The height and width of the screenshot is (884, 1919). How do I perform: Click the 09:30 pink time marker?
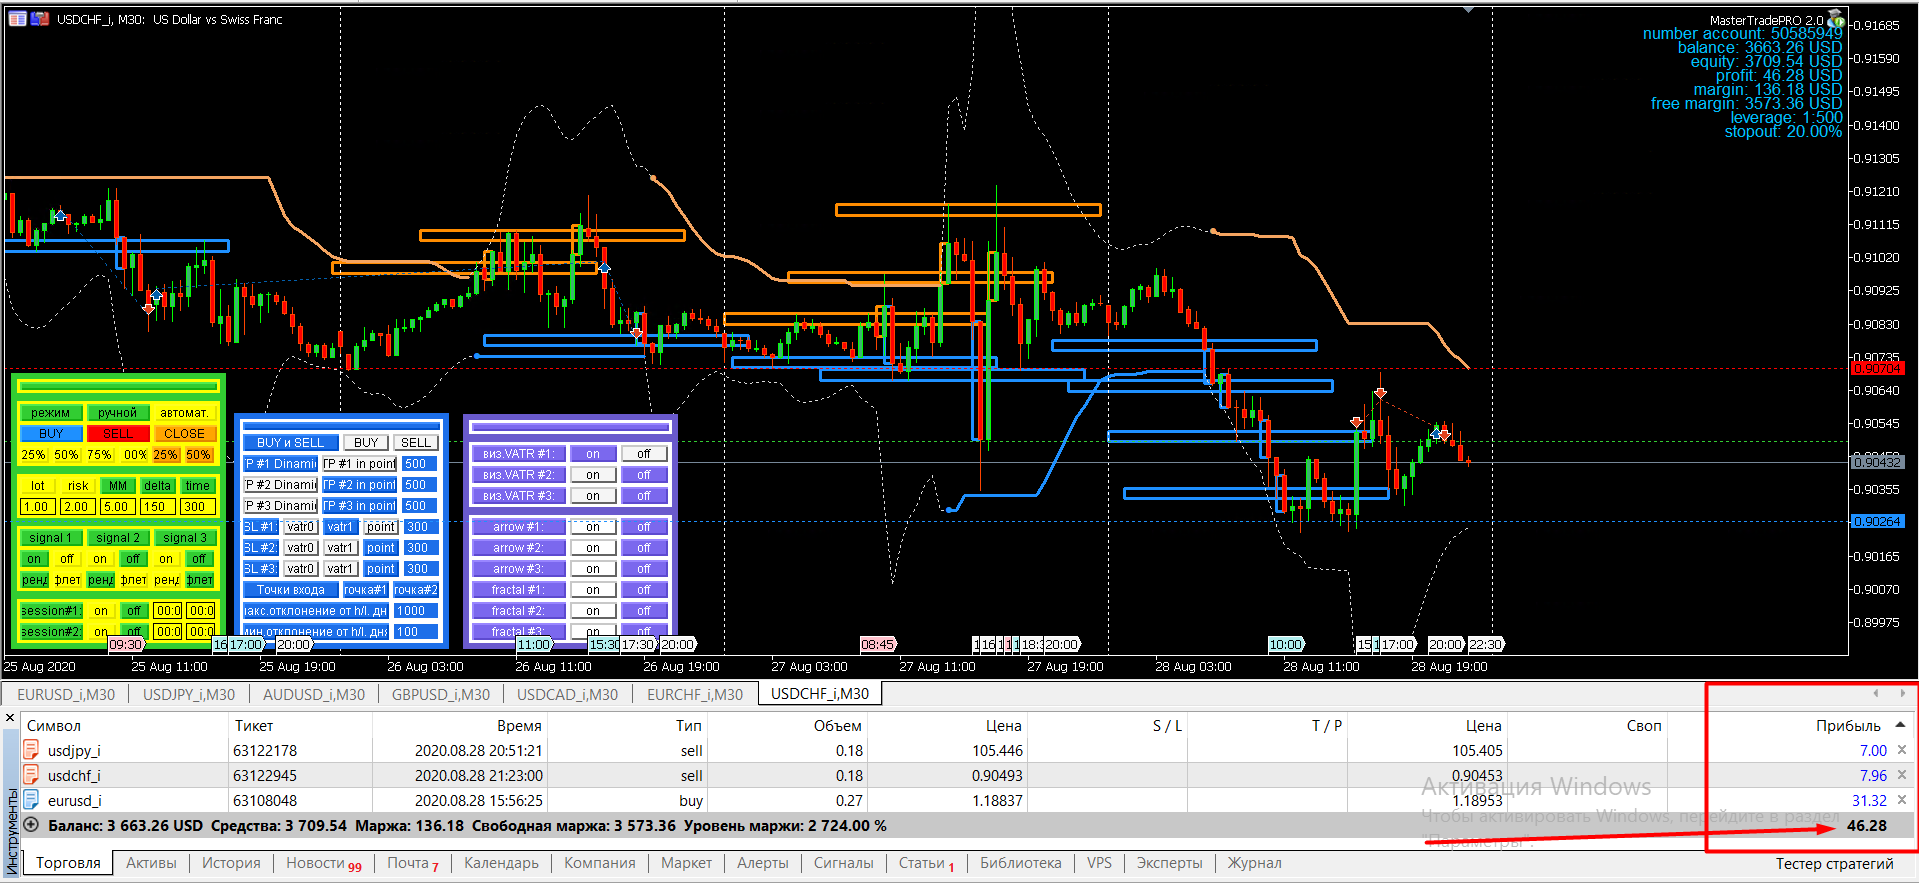pyautogui.click(x=125, y=645)
